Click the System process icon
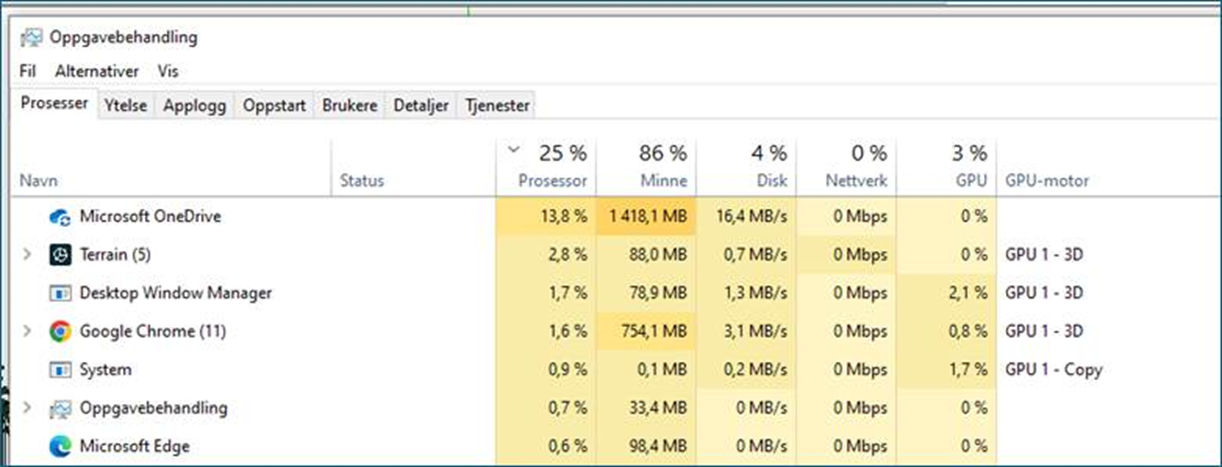1222x467 pixels. tap(60, 370)
